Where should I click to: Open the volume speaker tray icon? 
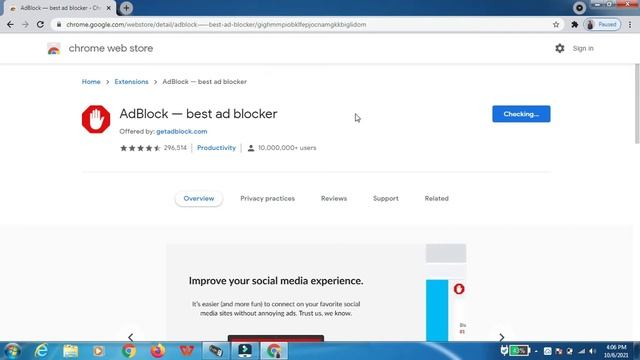(x=592, y=351)
